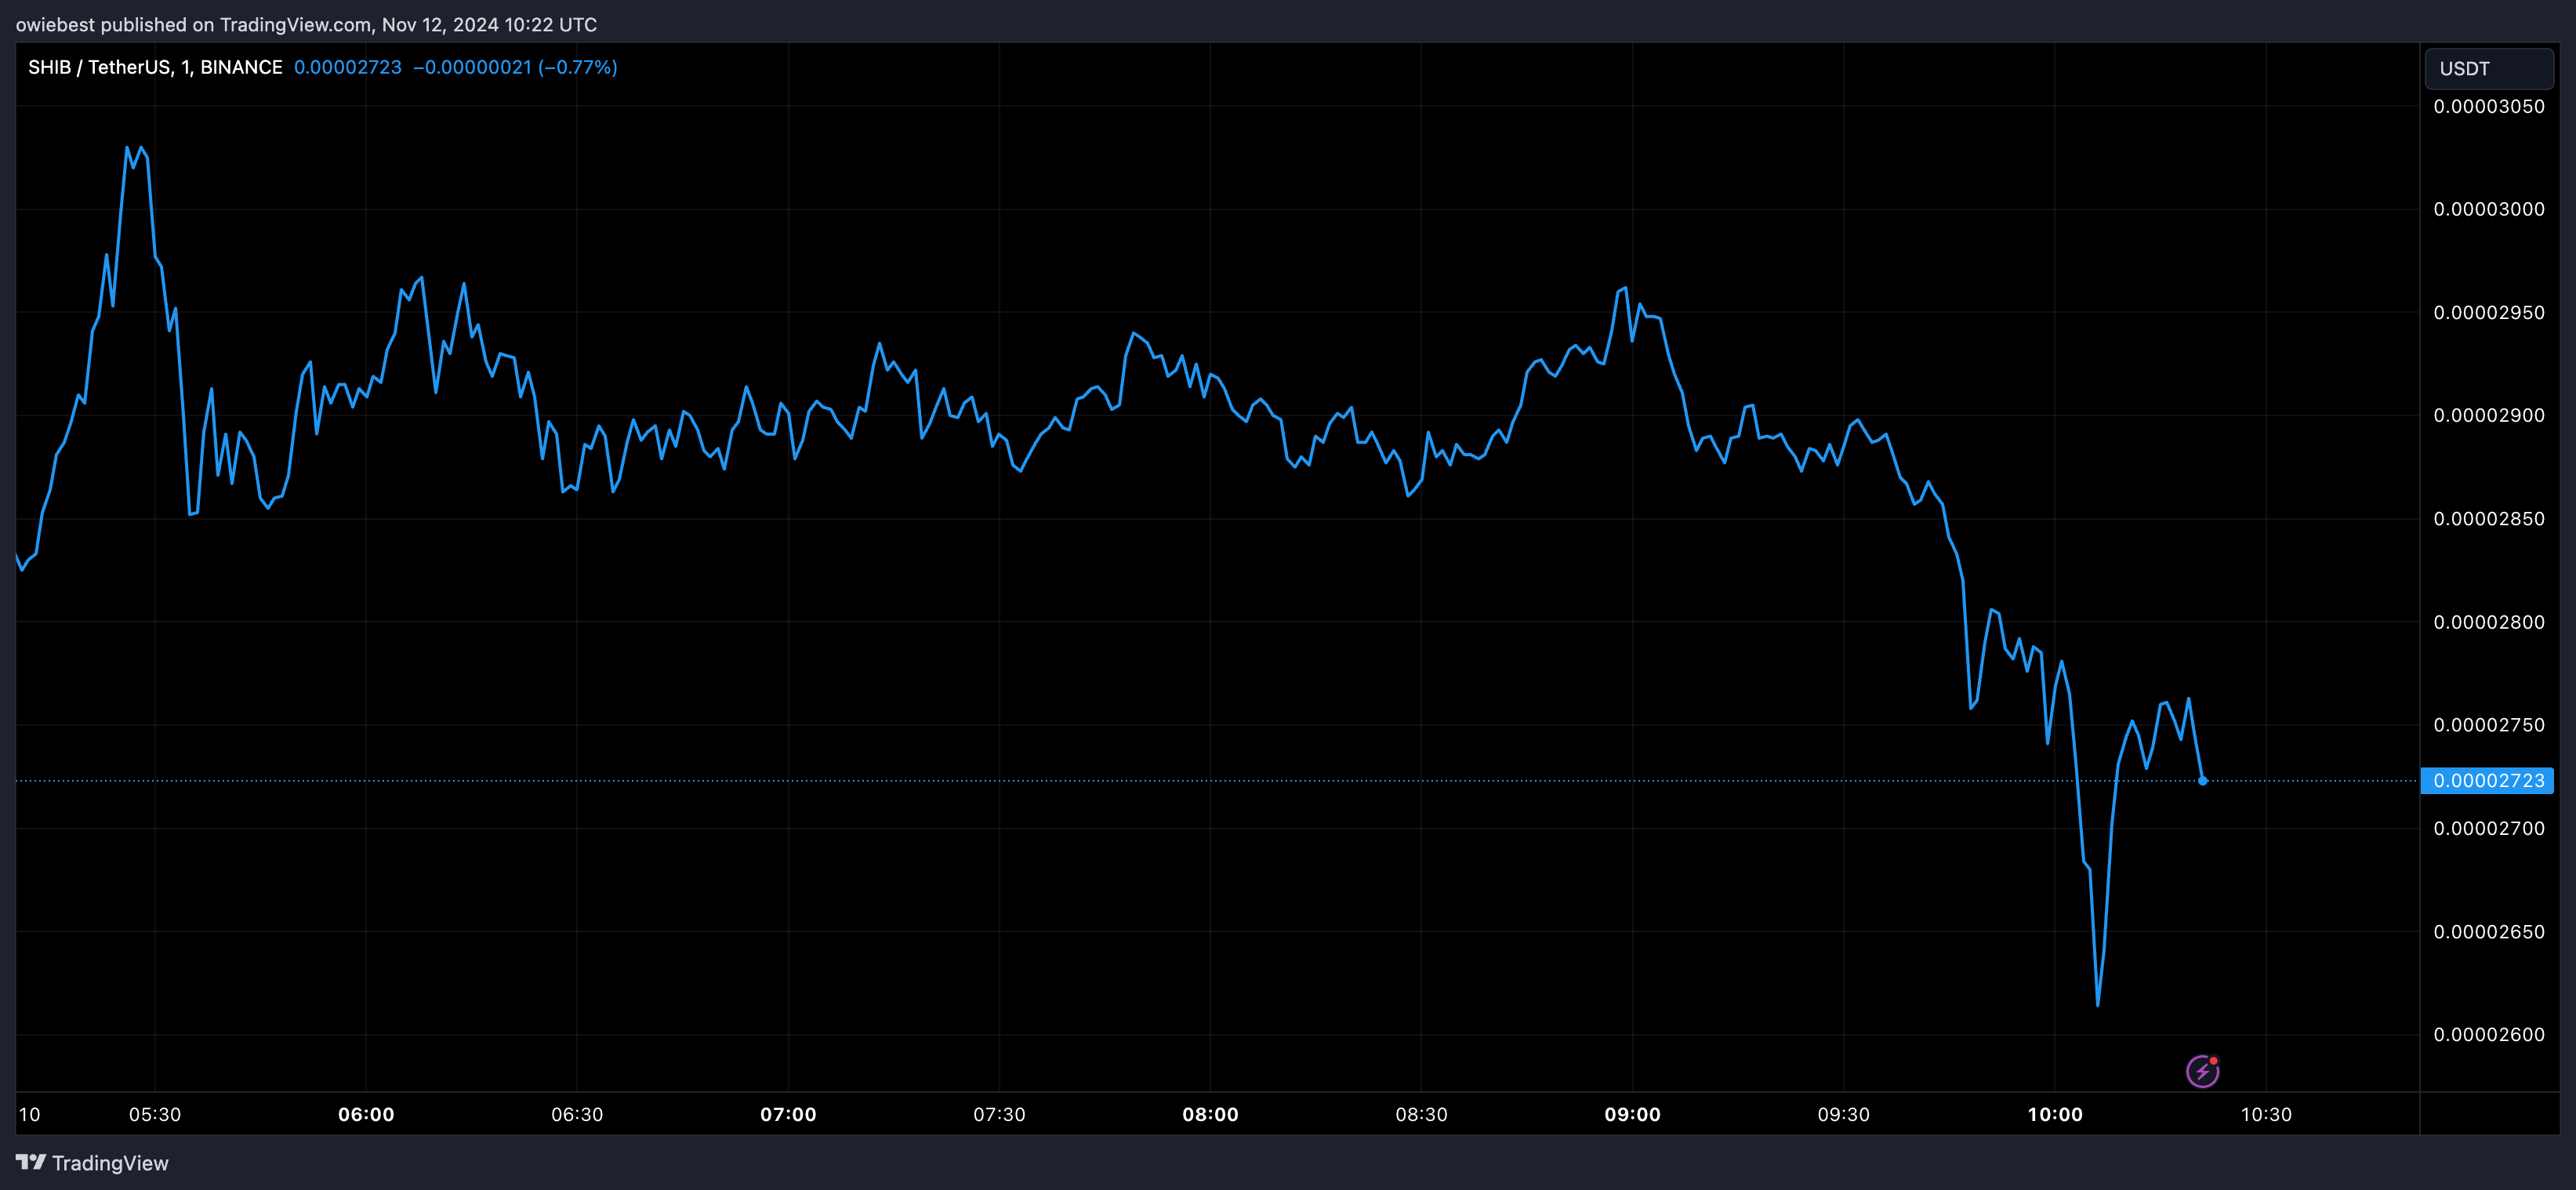Click the TradingView logo icon
Image resolution: width=2576 pixels, height=1190 pixels.
pyautogui.click(x=31, y=1162)
